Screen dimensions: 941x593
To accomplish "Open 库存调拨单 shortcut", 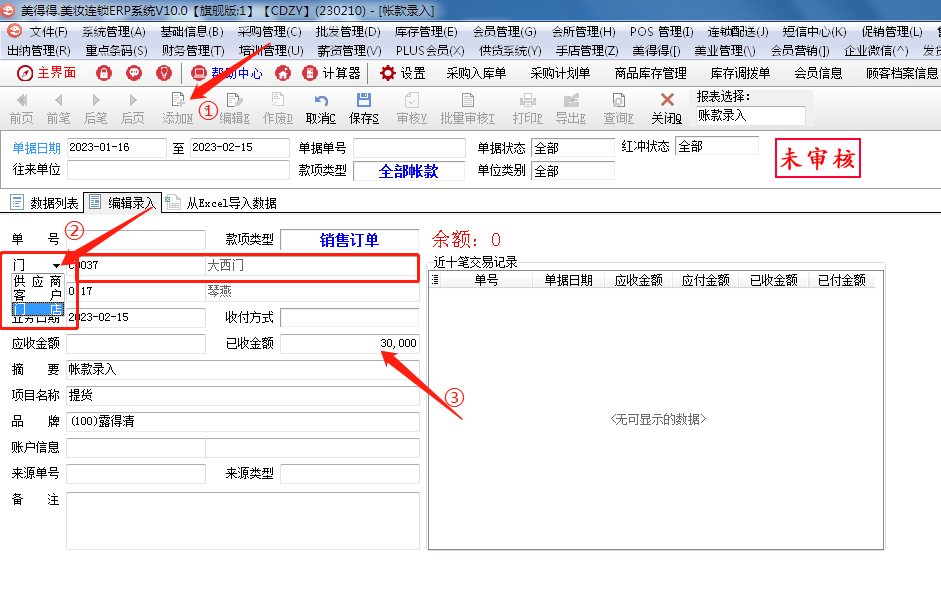I will point(740,73).
